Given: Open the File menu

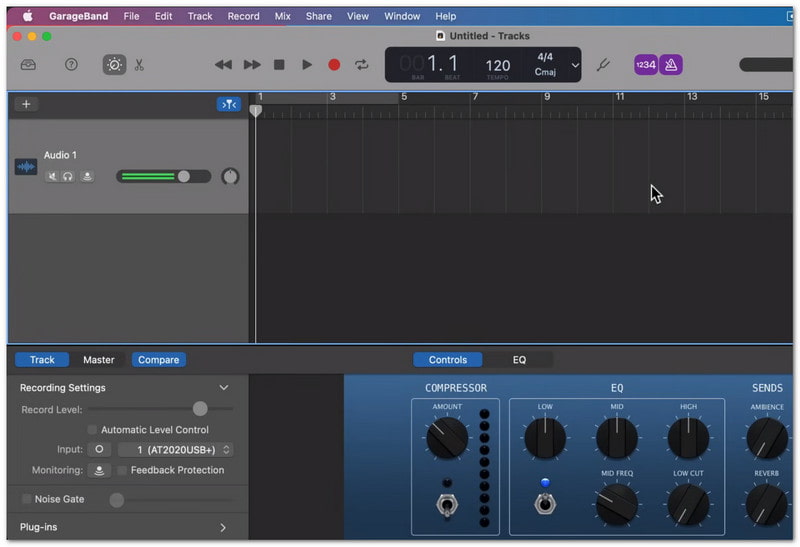Looking at the screenshot, I should pyautogui.click(x=131, y=16).
